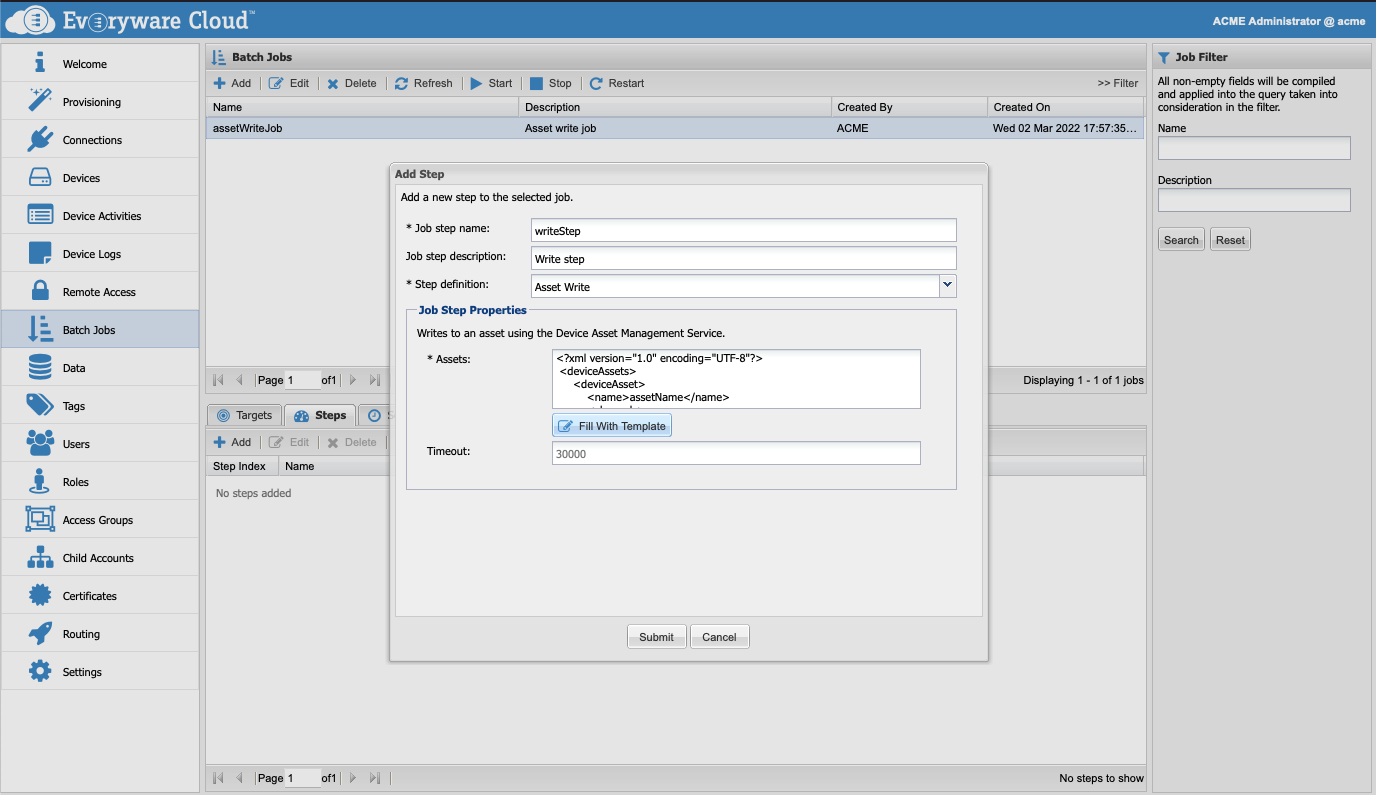
Task: Restart the selected batch job
Action: pyautogui.click(x=617, y=83)
